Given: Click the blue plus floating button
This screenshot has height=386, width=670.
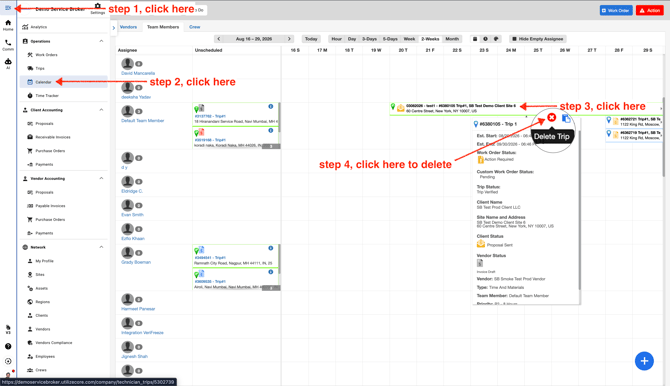Looking at the screenshot, I should pyautogui.click(x=644, y=361).
